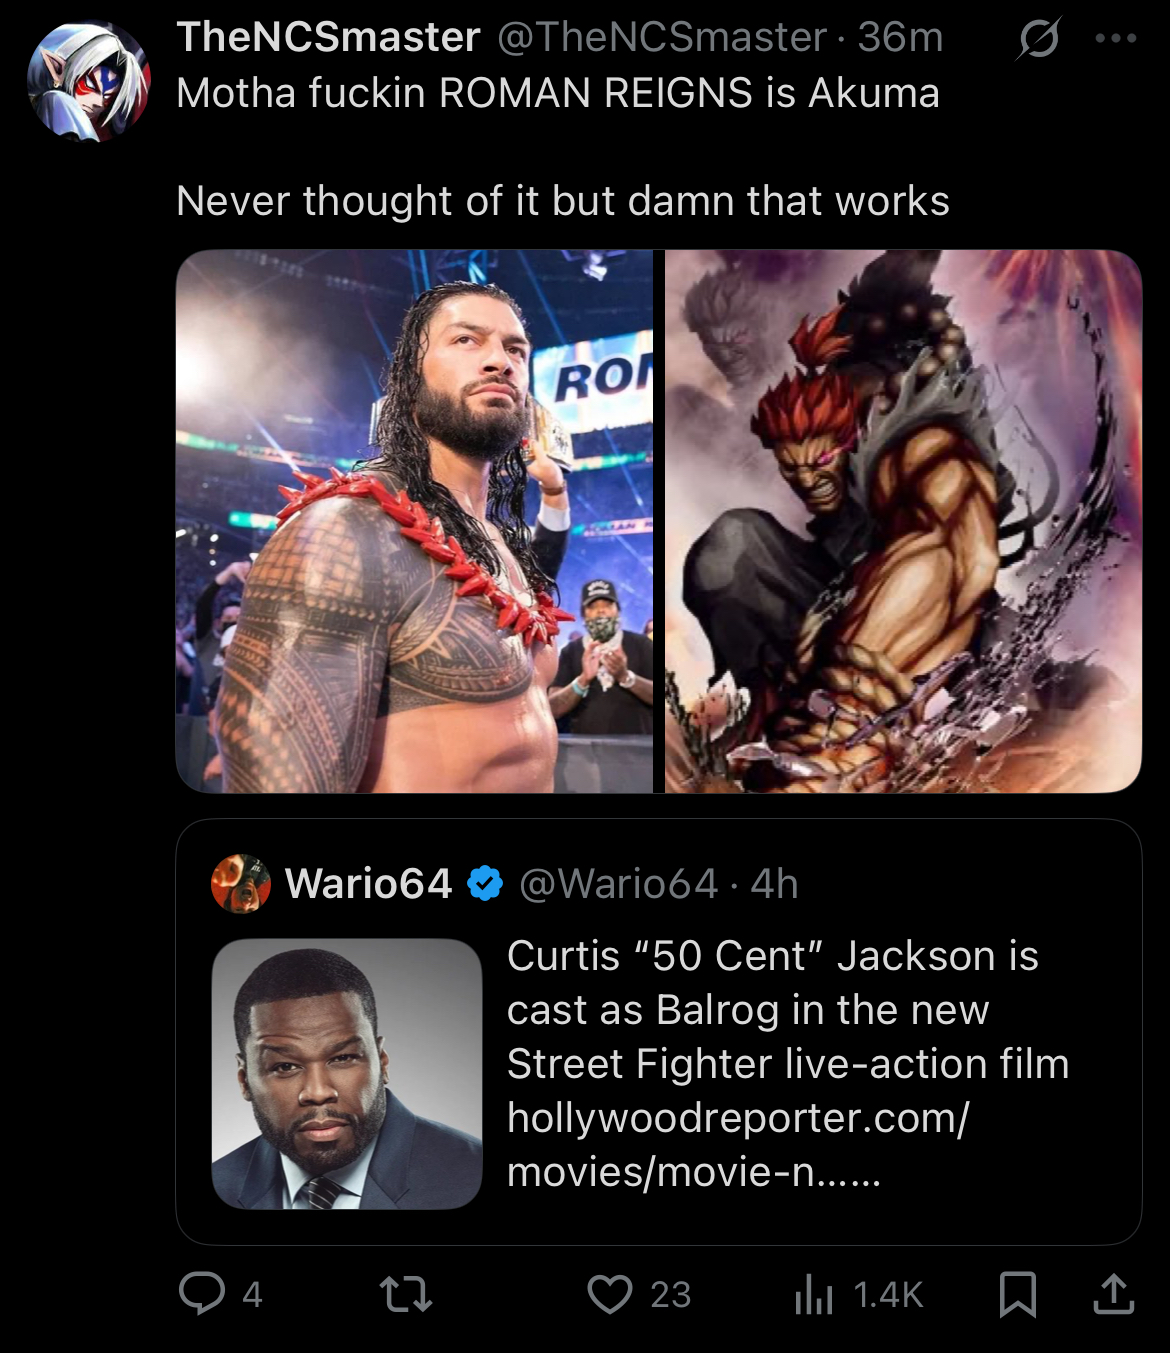Screen dimensions: 1170x1353
Task: Visit @TheNCSmaster handle link
Action: pos(662,38)
